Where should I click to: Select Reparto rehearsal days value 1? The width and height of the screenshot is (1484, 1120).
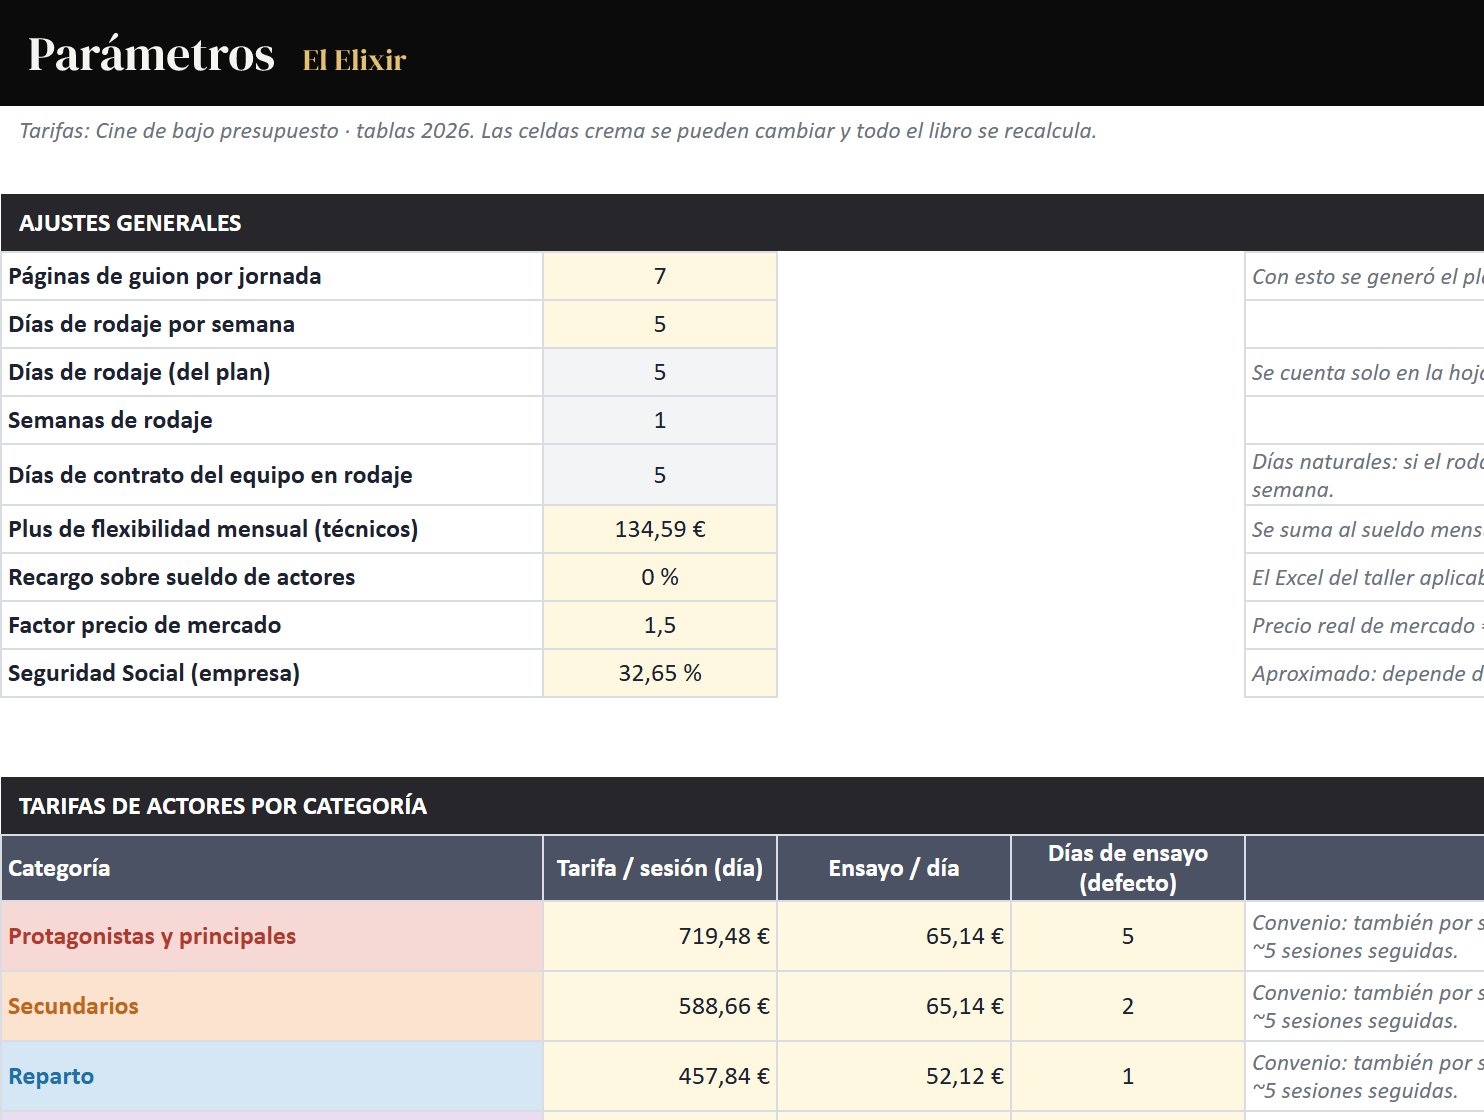tap(1128, 1076)
